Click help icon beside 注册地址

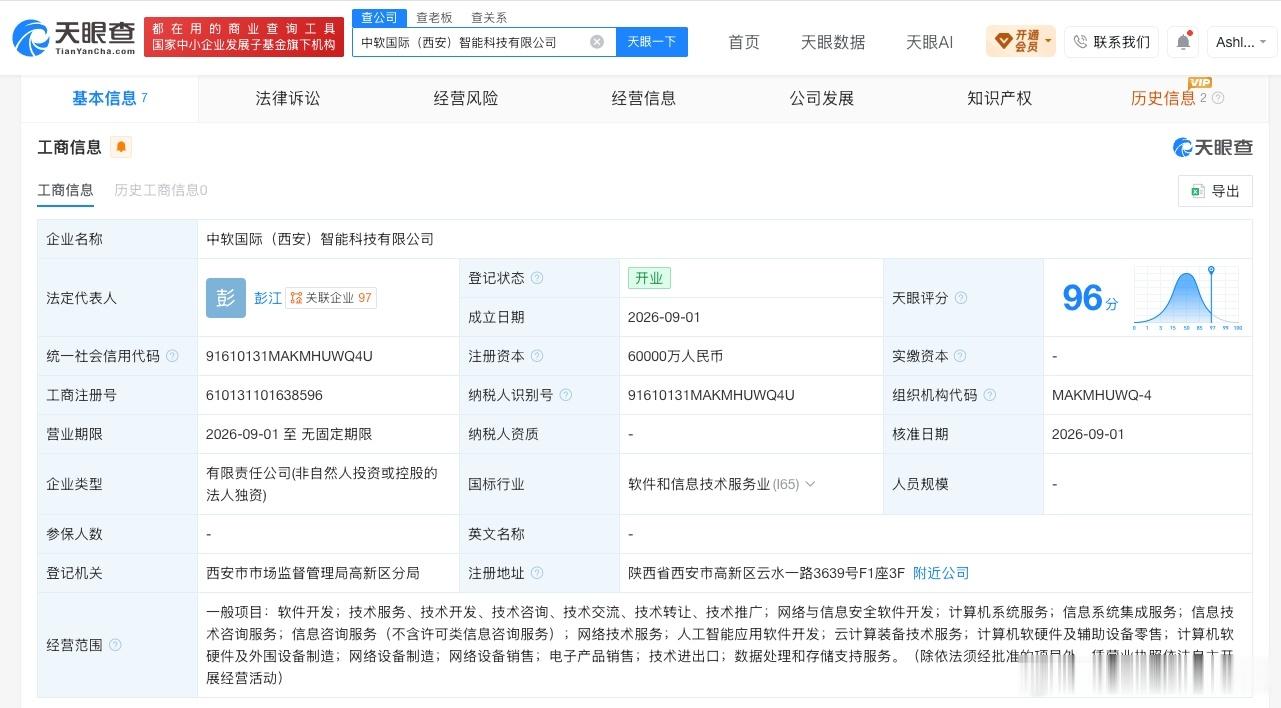click(x=537, y=573)
